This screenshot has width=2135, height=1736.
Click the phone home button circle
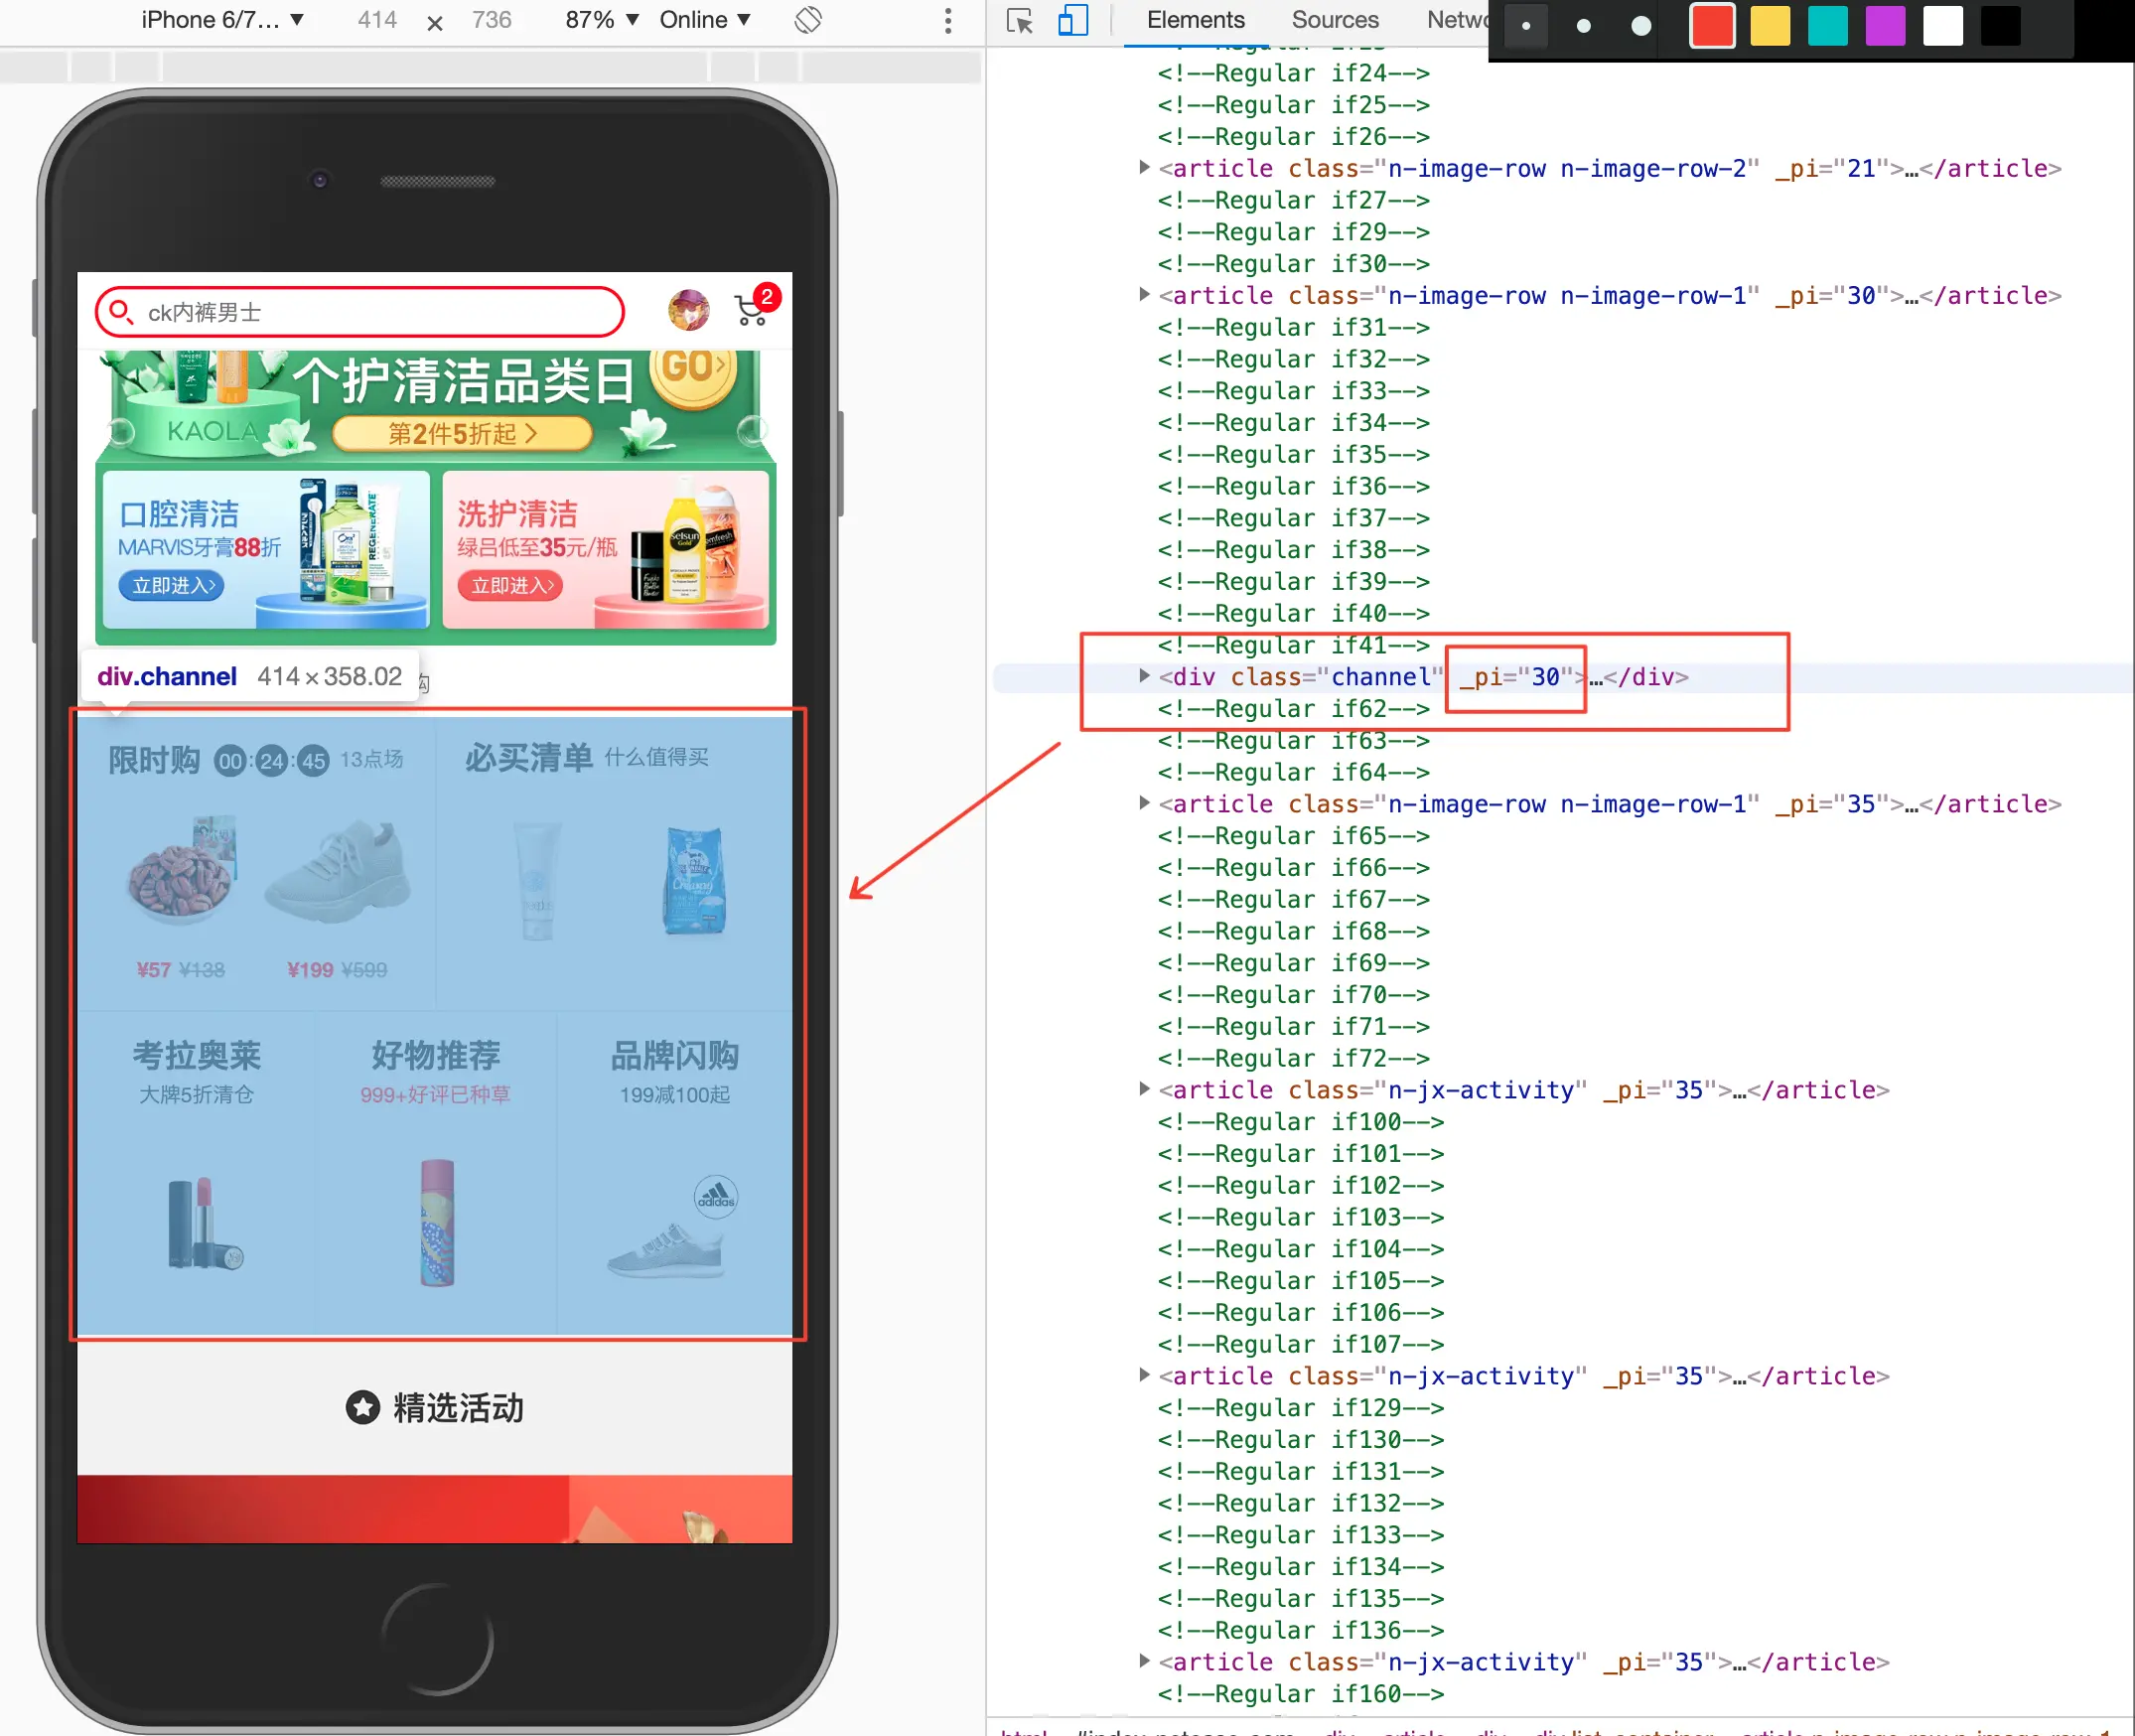(437, 1640)
